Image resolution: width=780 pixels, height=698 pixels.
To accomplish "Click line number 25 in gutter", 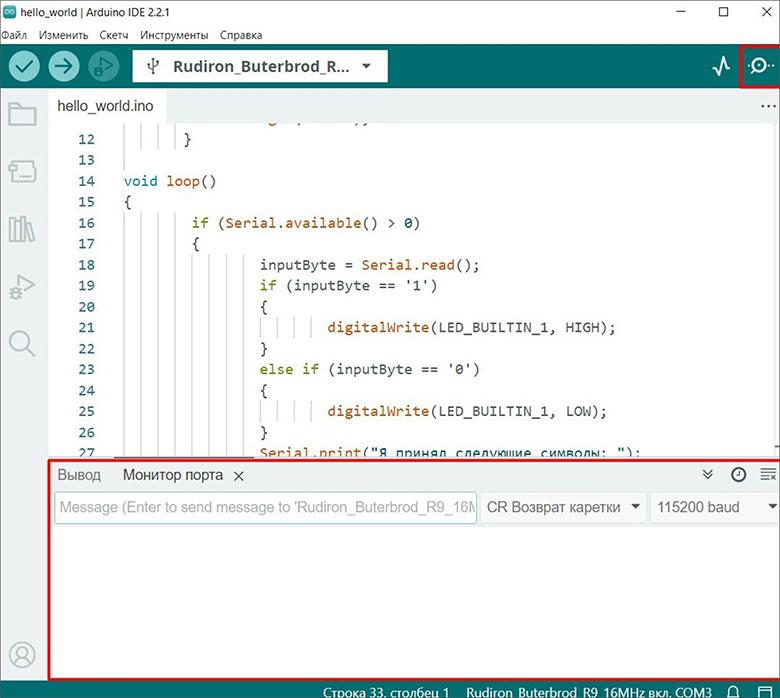I will [x=86, y=411].
